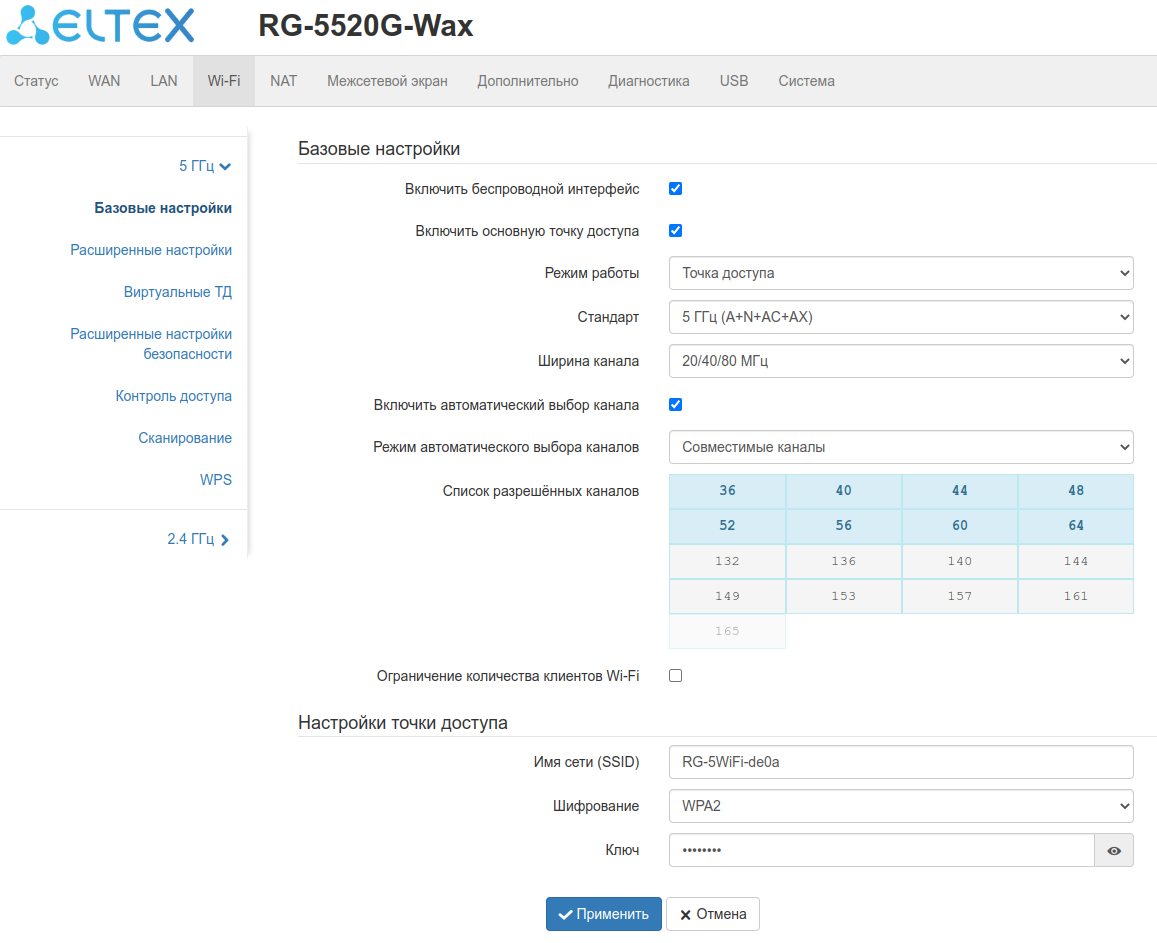Open the Диагностика tab
Image resolution: width=1157 pixels, height=943 pixels.
pos(648,81)
